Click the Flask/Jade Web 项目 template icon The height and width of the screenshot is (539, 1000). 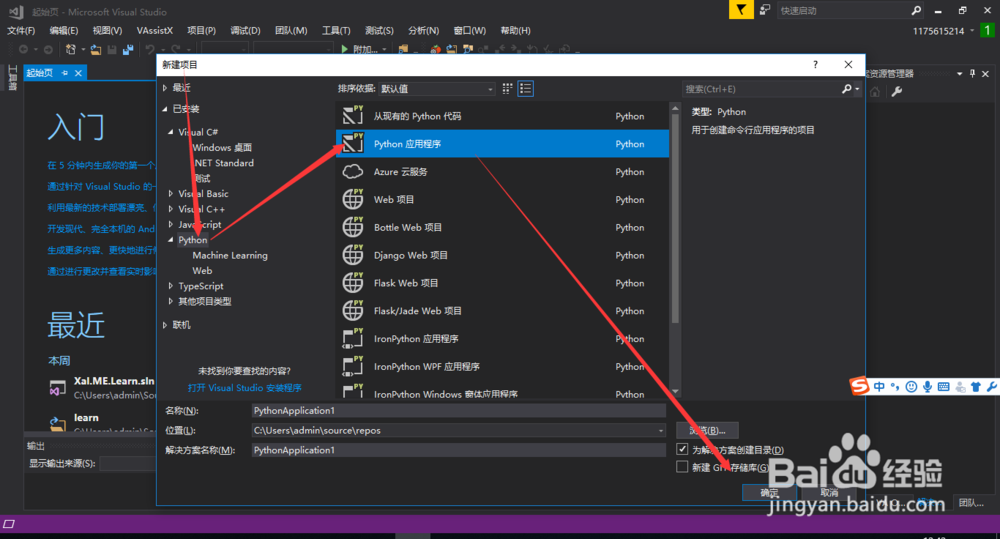tap(353, 311)
